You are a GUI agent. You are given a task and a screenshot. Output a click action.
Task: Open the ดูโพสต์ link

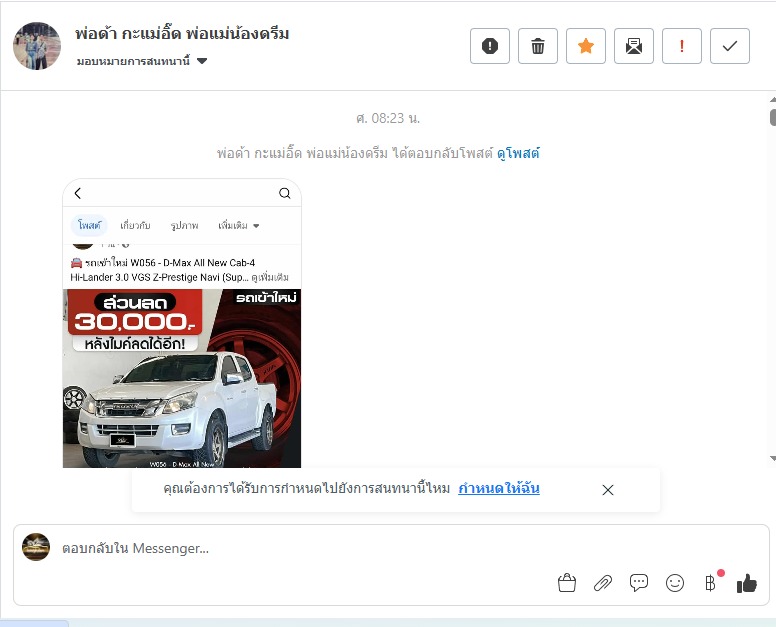518,153
